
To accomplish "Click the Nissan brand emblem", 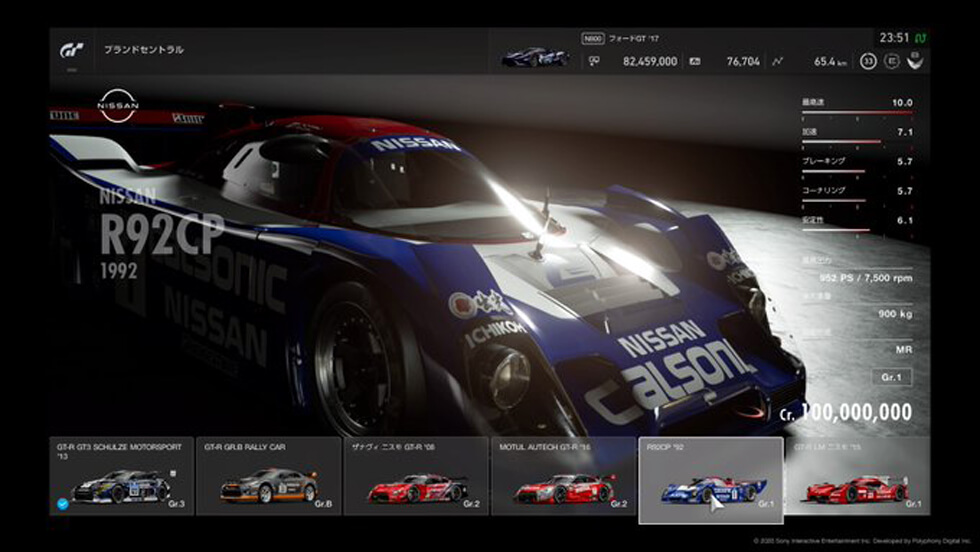I will click(x=118, y=105).
